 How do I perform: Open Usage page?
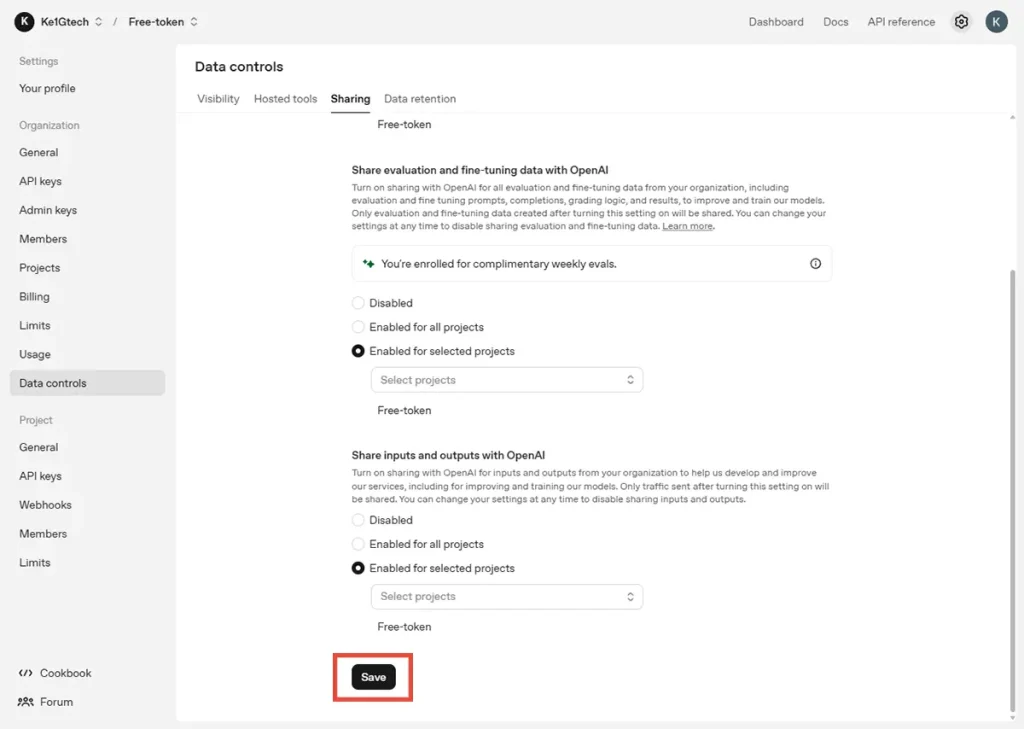(35, 354)
